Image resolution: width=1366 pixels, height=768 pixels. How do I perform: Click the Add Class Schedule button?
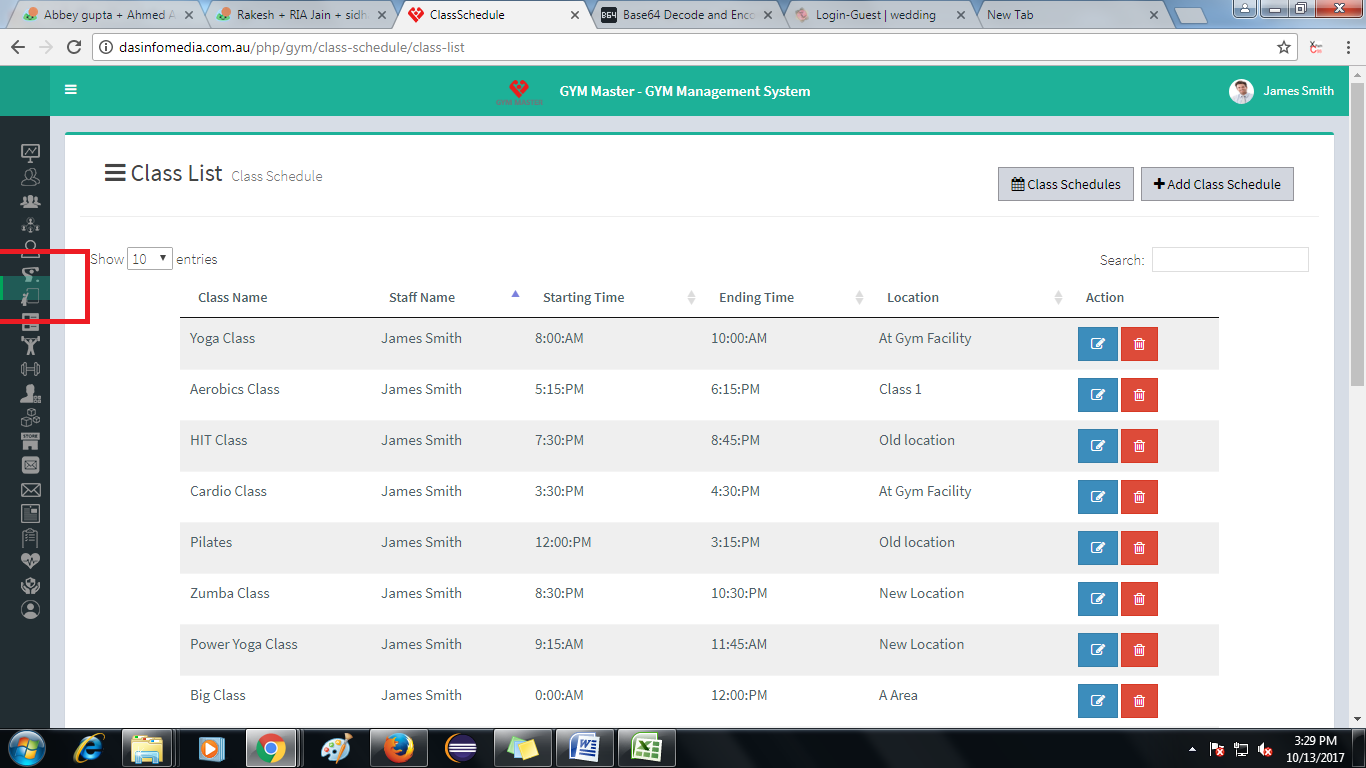(x=1217, y=184)
